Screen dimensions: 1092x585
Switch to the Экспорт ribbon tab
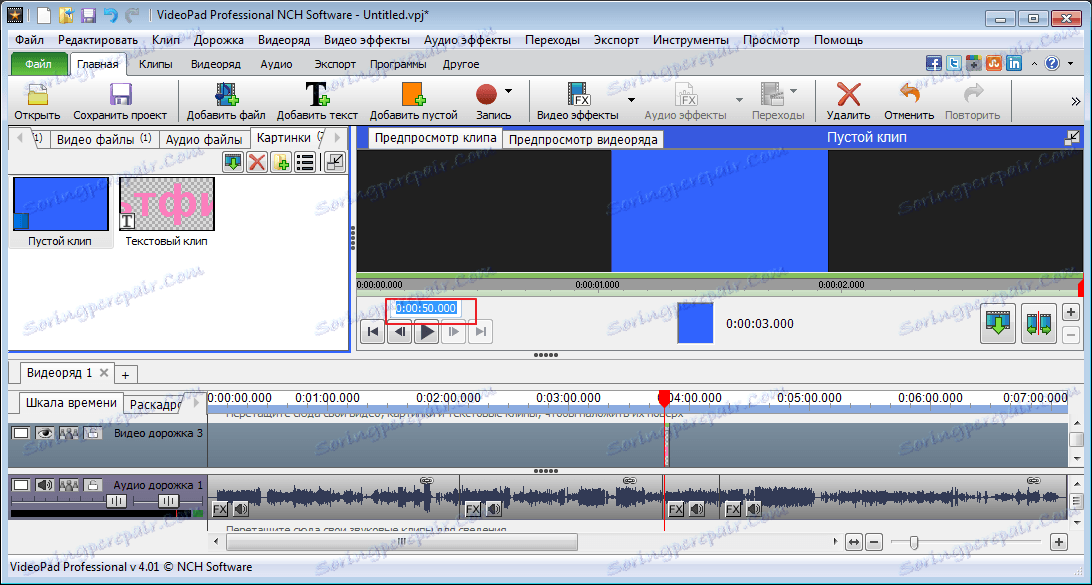(x=335, y=64)
